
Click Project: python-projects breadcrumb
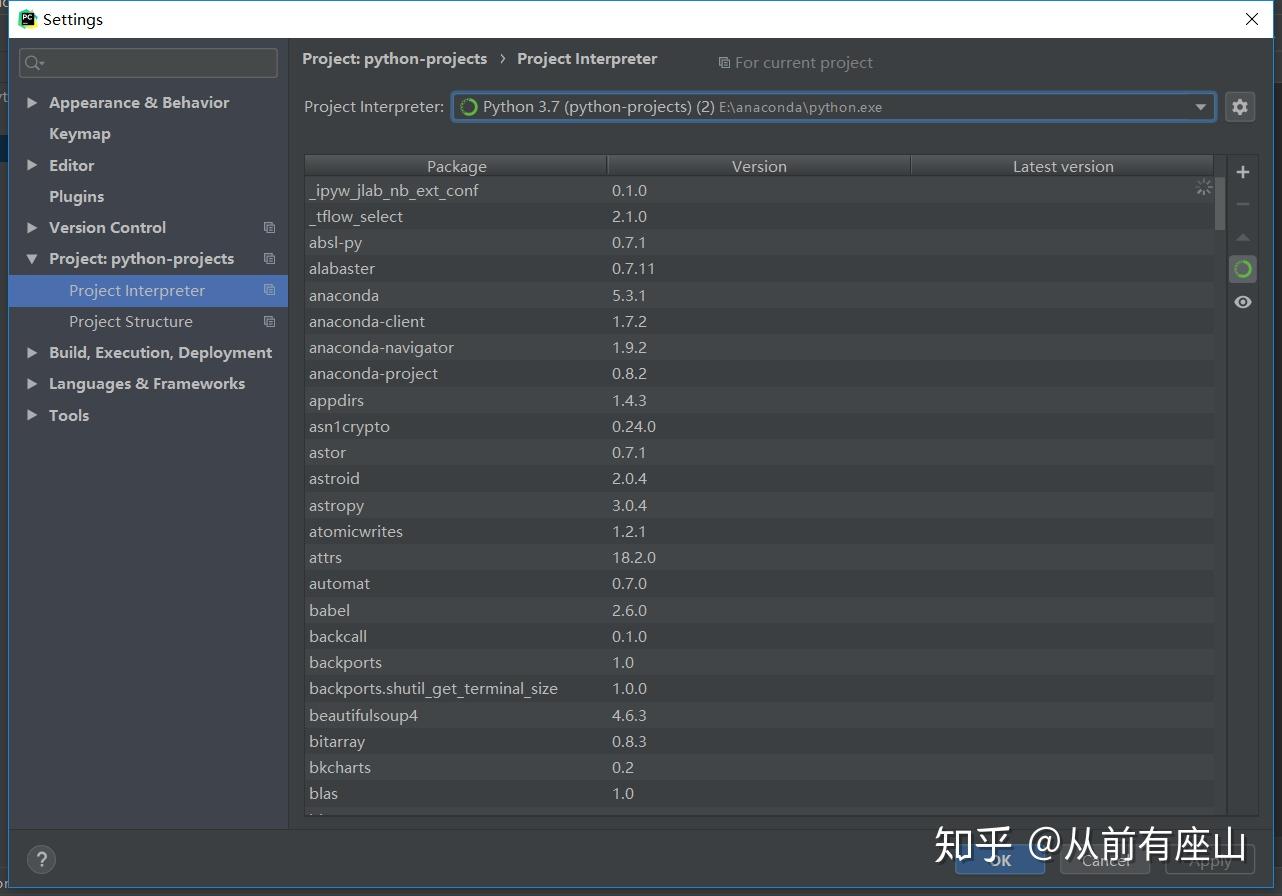tap(395, 59)
